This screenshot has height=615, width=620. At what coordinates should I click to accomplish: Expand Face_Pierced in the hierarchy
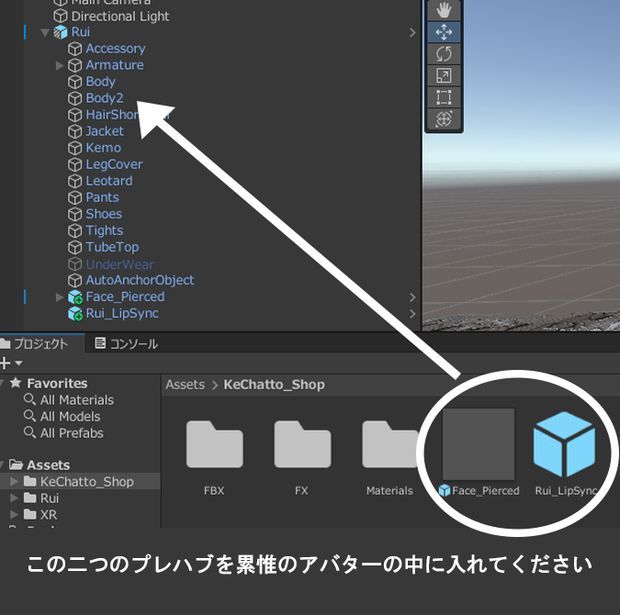[x=59, y=297]
